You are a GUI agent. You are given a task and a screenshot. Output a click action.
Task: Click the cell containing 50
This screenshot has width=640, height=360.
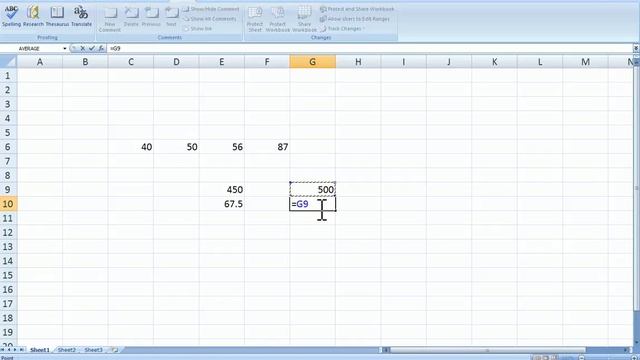tap(176, 147)
